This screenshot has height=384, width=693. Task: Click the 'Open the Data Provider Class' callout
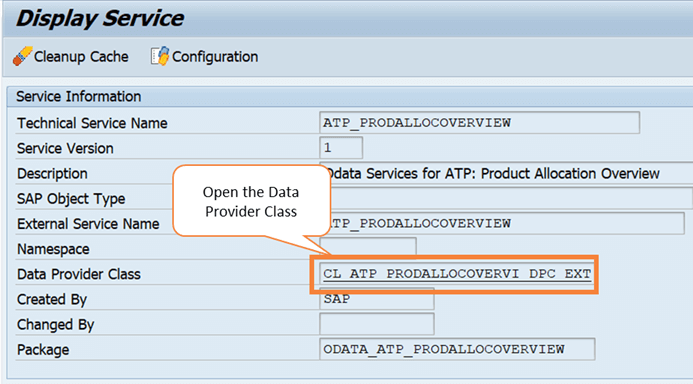(251, 202)
